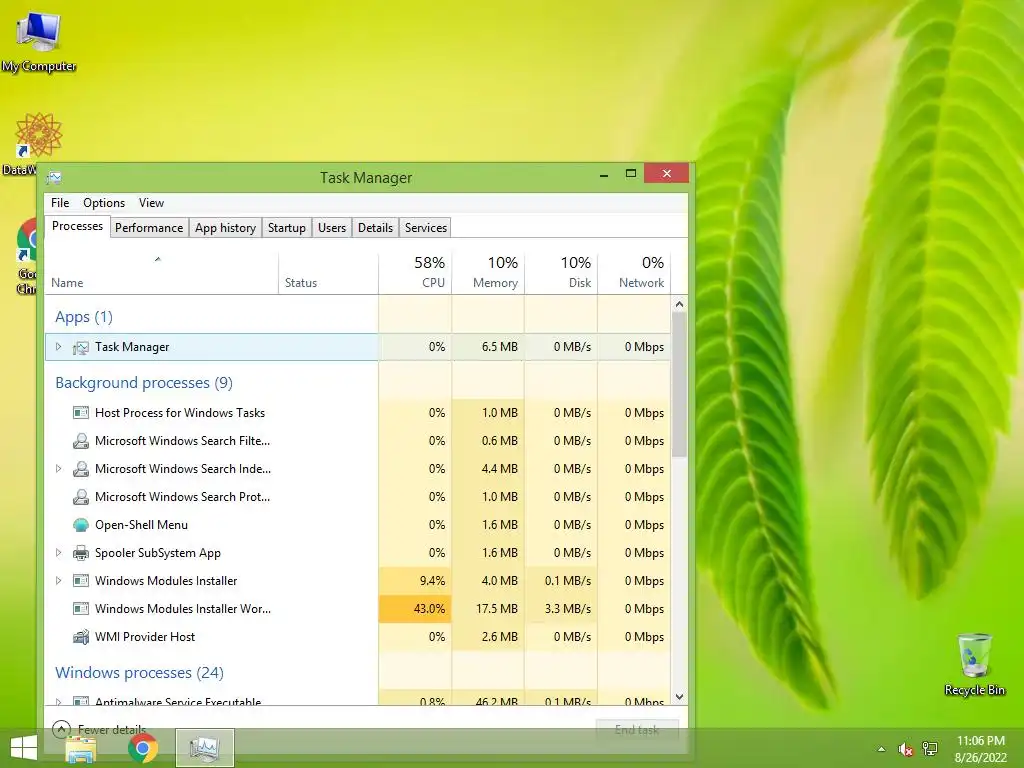Select the Apps (1) group header
Viewport: 1024px width, 768px height.
point(84,317)
